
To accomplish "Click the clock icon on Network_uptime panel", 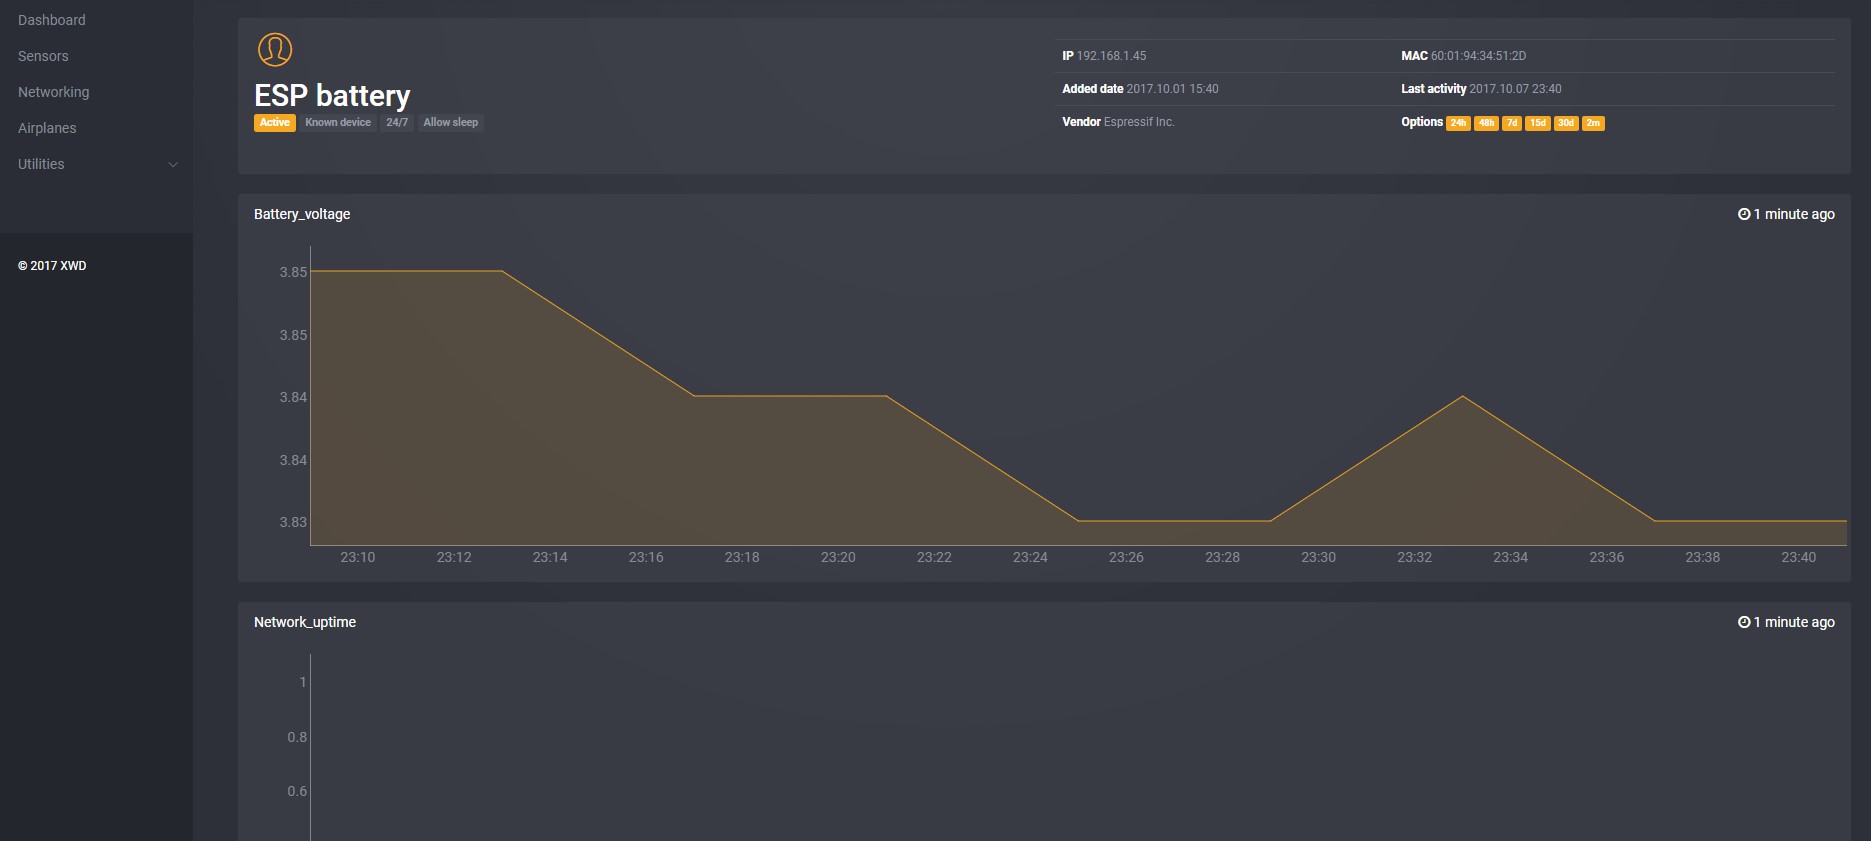I will pos(1744,622).
